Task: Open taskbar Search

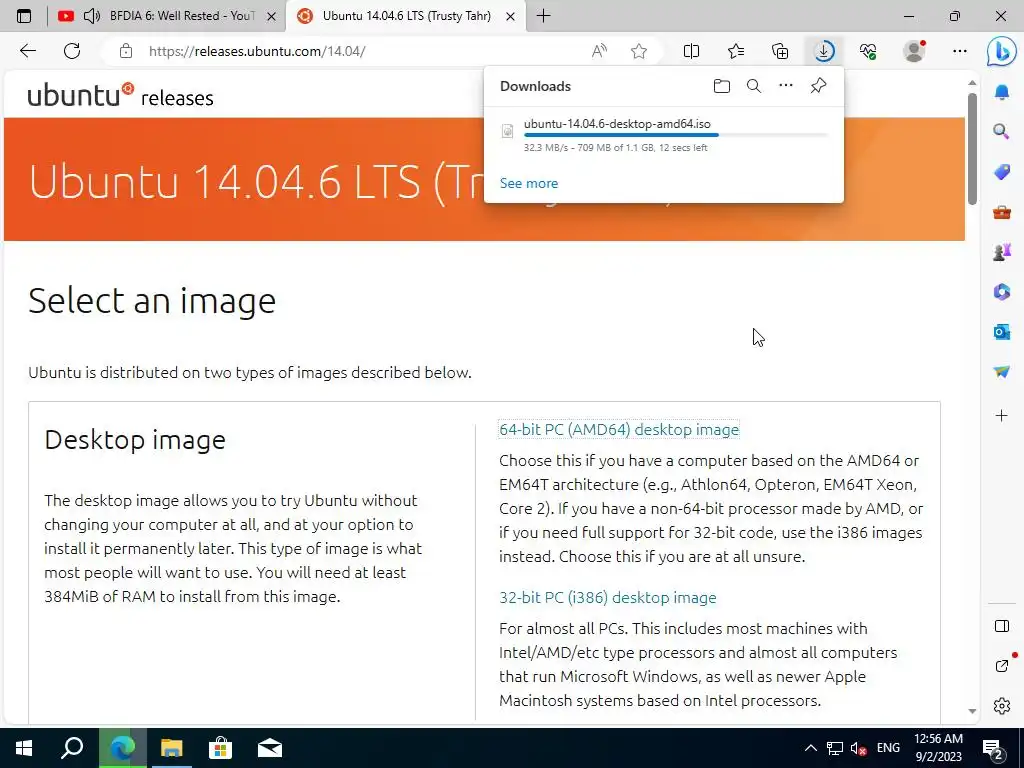Action: point(72,748)
